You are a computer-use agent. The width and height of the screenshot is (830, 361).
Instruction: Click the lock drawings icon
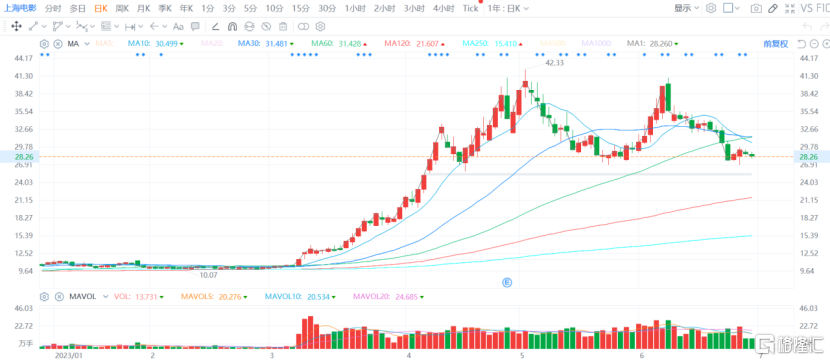point(249,26)
